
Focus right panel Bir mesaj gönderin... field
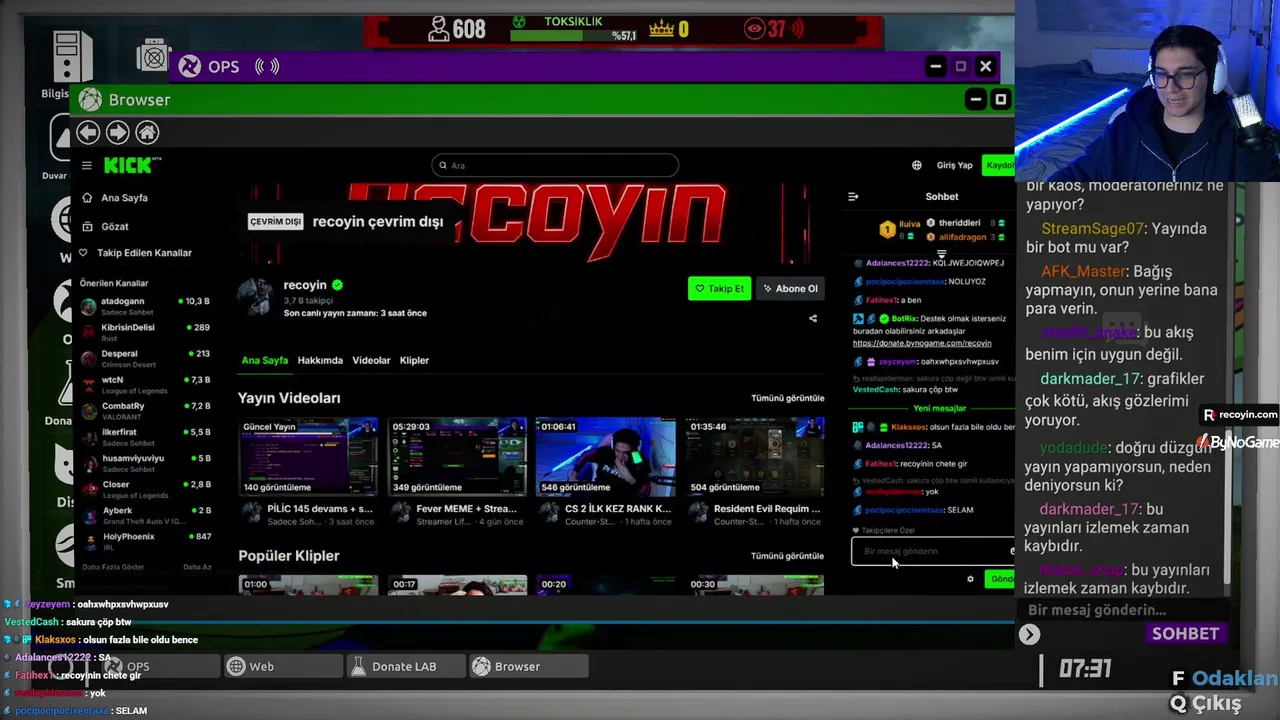[1122, 610]
